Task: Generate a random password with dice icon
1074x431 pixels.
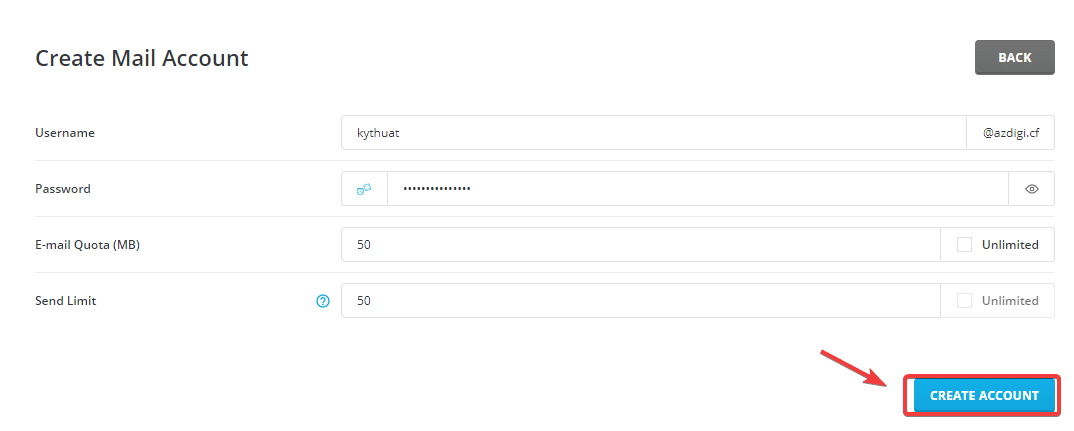Action: point(364,188)
